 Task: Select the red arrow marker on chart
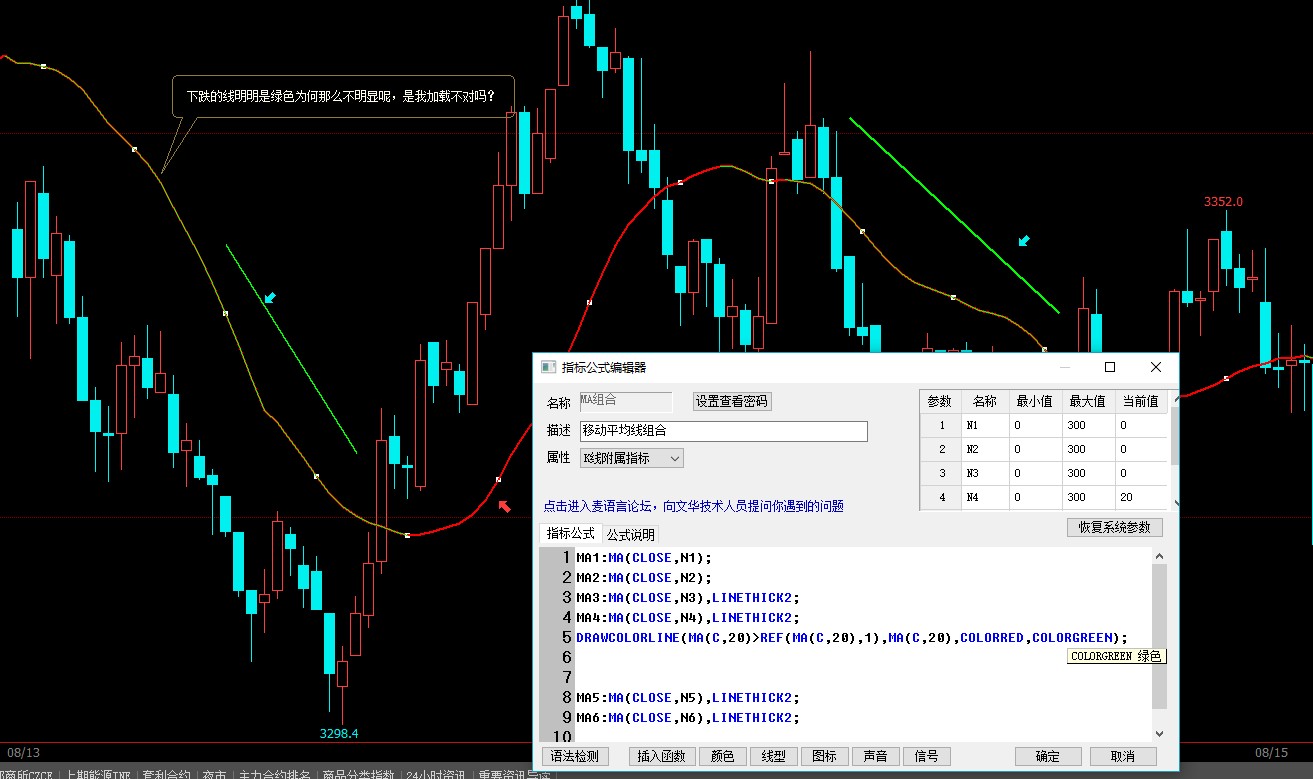[505, 507]
